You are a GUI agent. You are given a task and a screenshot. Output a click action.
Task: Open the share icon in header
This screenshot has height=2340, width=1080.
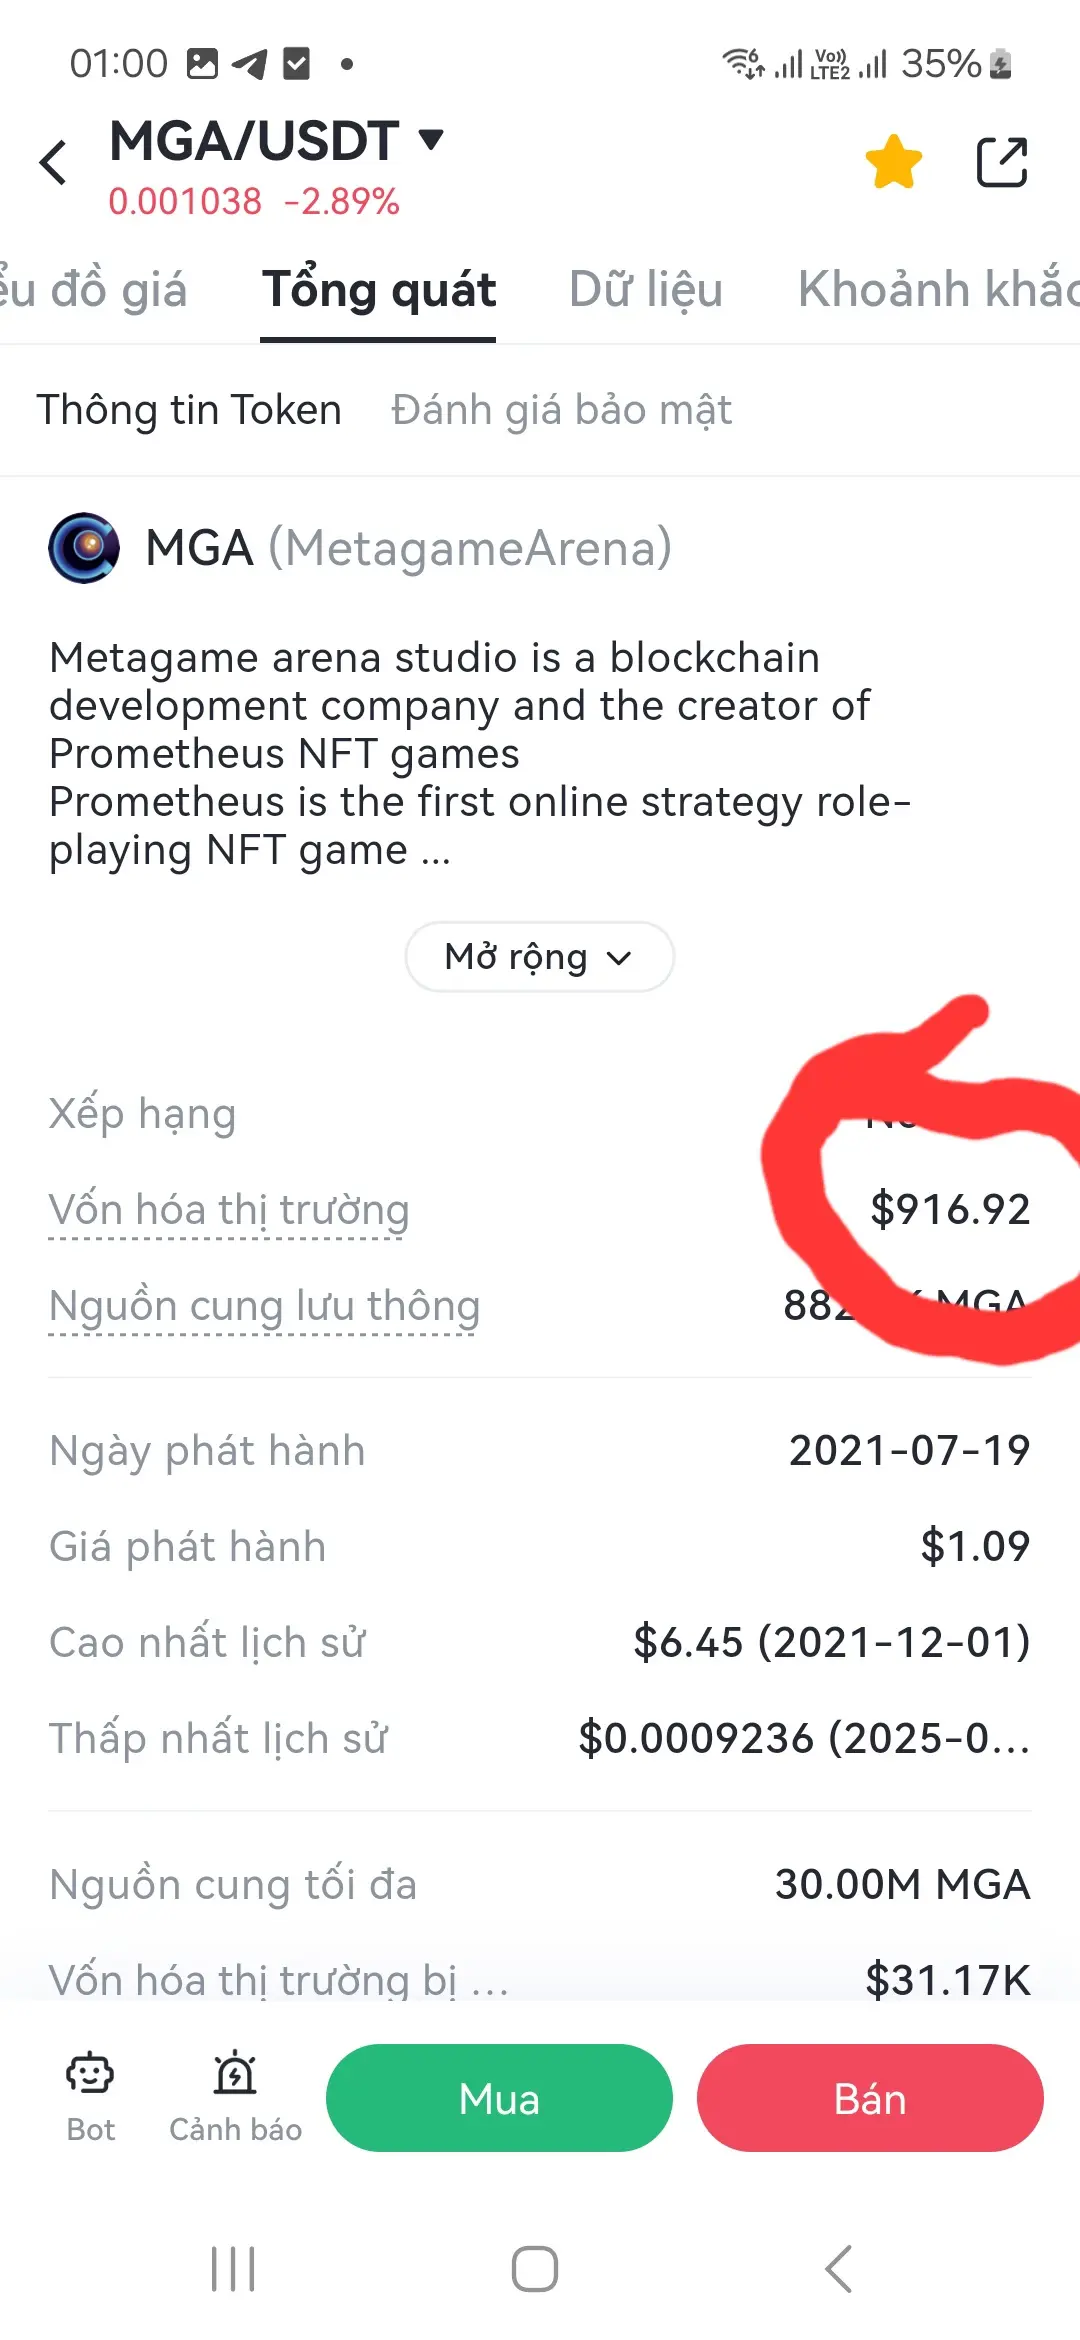[1002, 162]
